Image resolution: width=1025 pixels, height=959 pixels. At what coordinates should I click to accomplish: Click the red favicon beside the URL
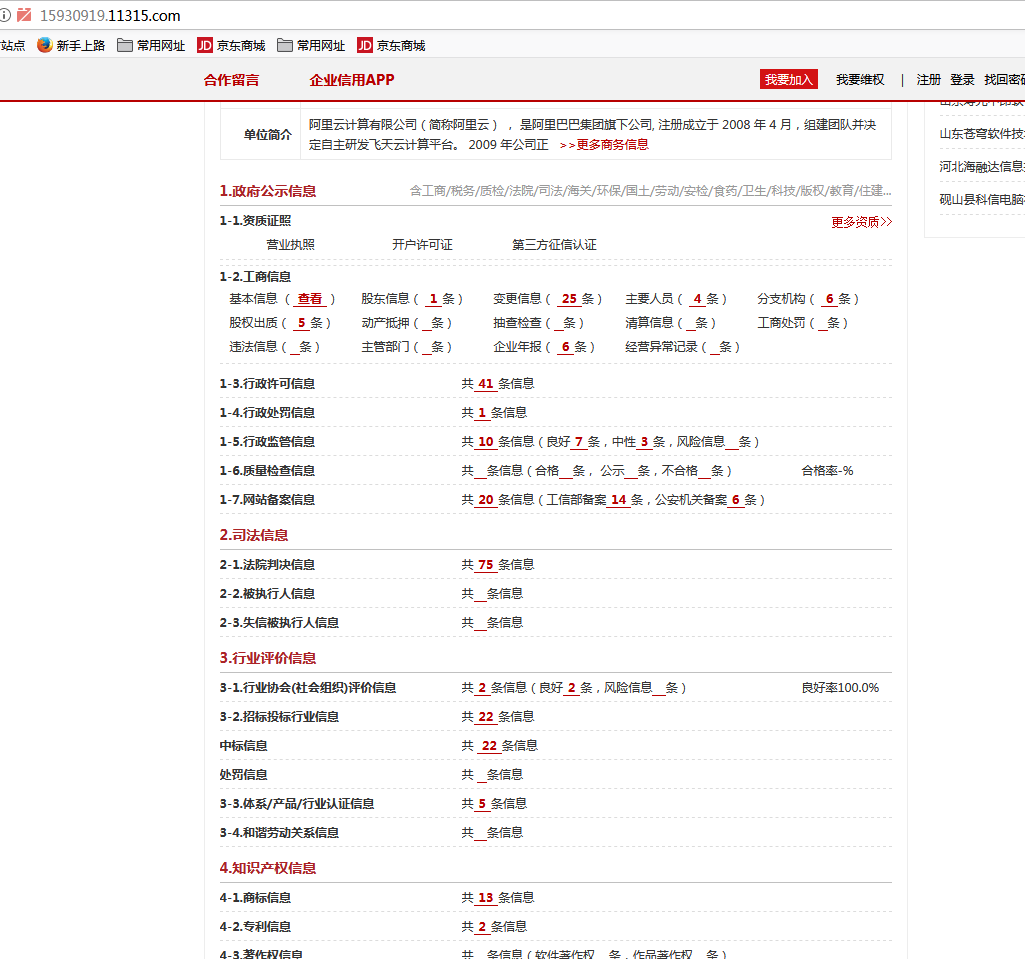(x=24, y=15)
